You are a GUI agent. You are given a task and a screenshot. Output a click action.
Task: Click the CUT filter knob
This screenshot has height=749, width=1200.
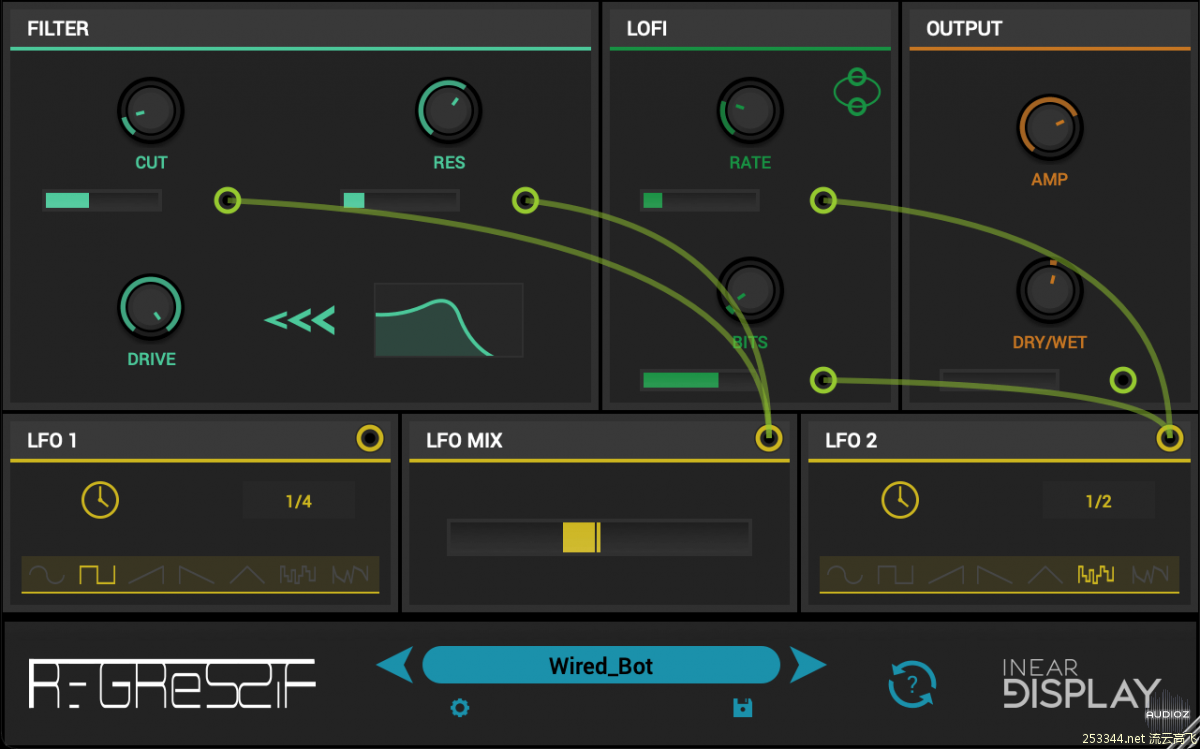coord(151,111)
